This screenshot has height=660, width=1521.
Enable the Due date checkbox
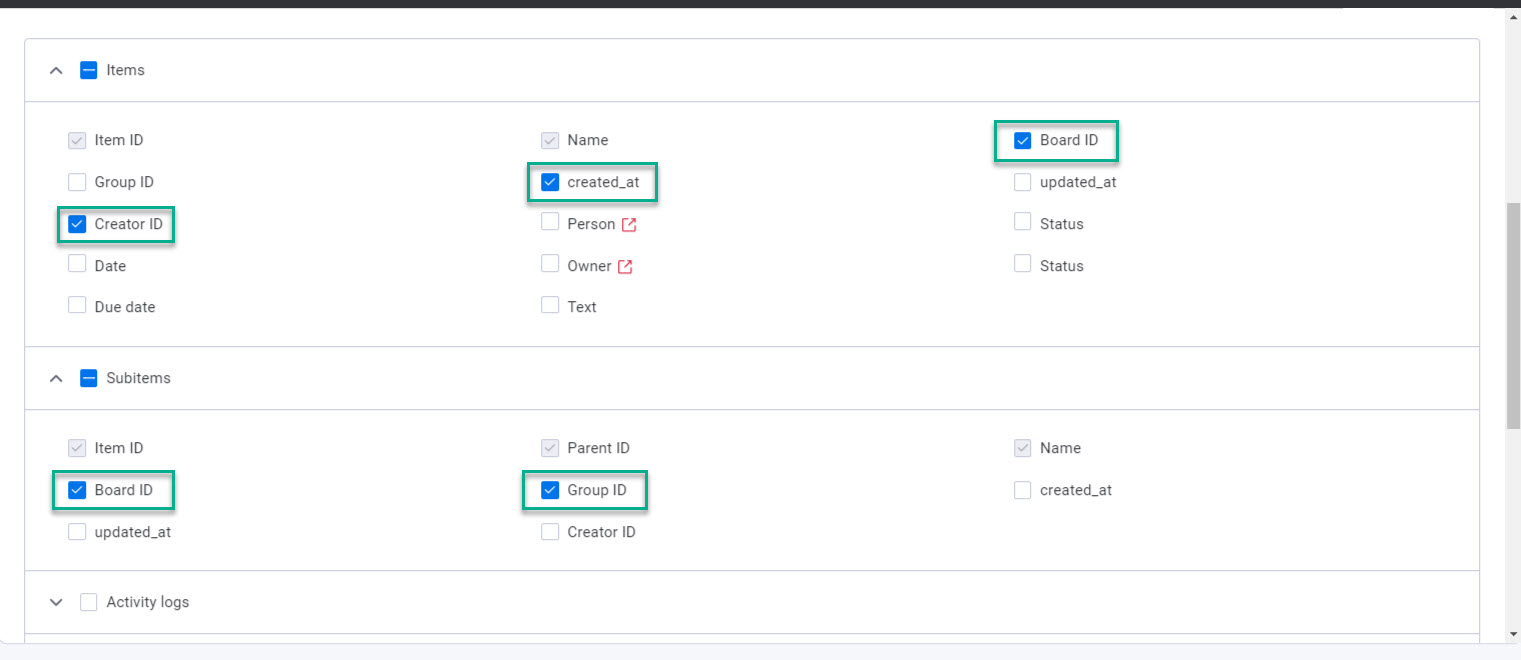click(77, 306)
